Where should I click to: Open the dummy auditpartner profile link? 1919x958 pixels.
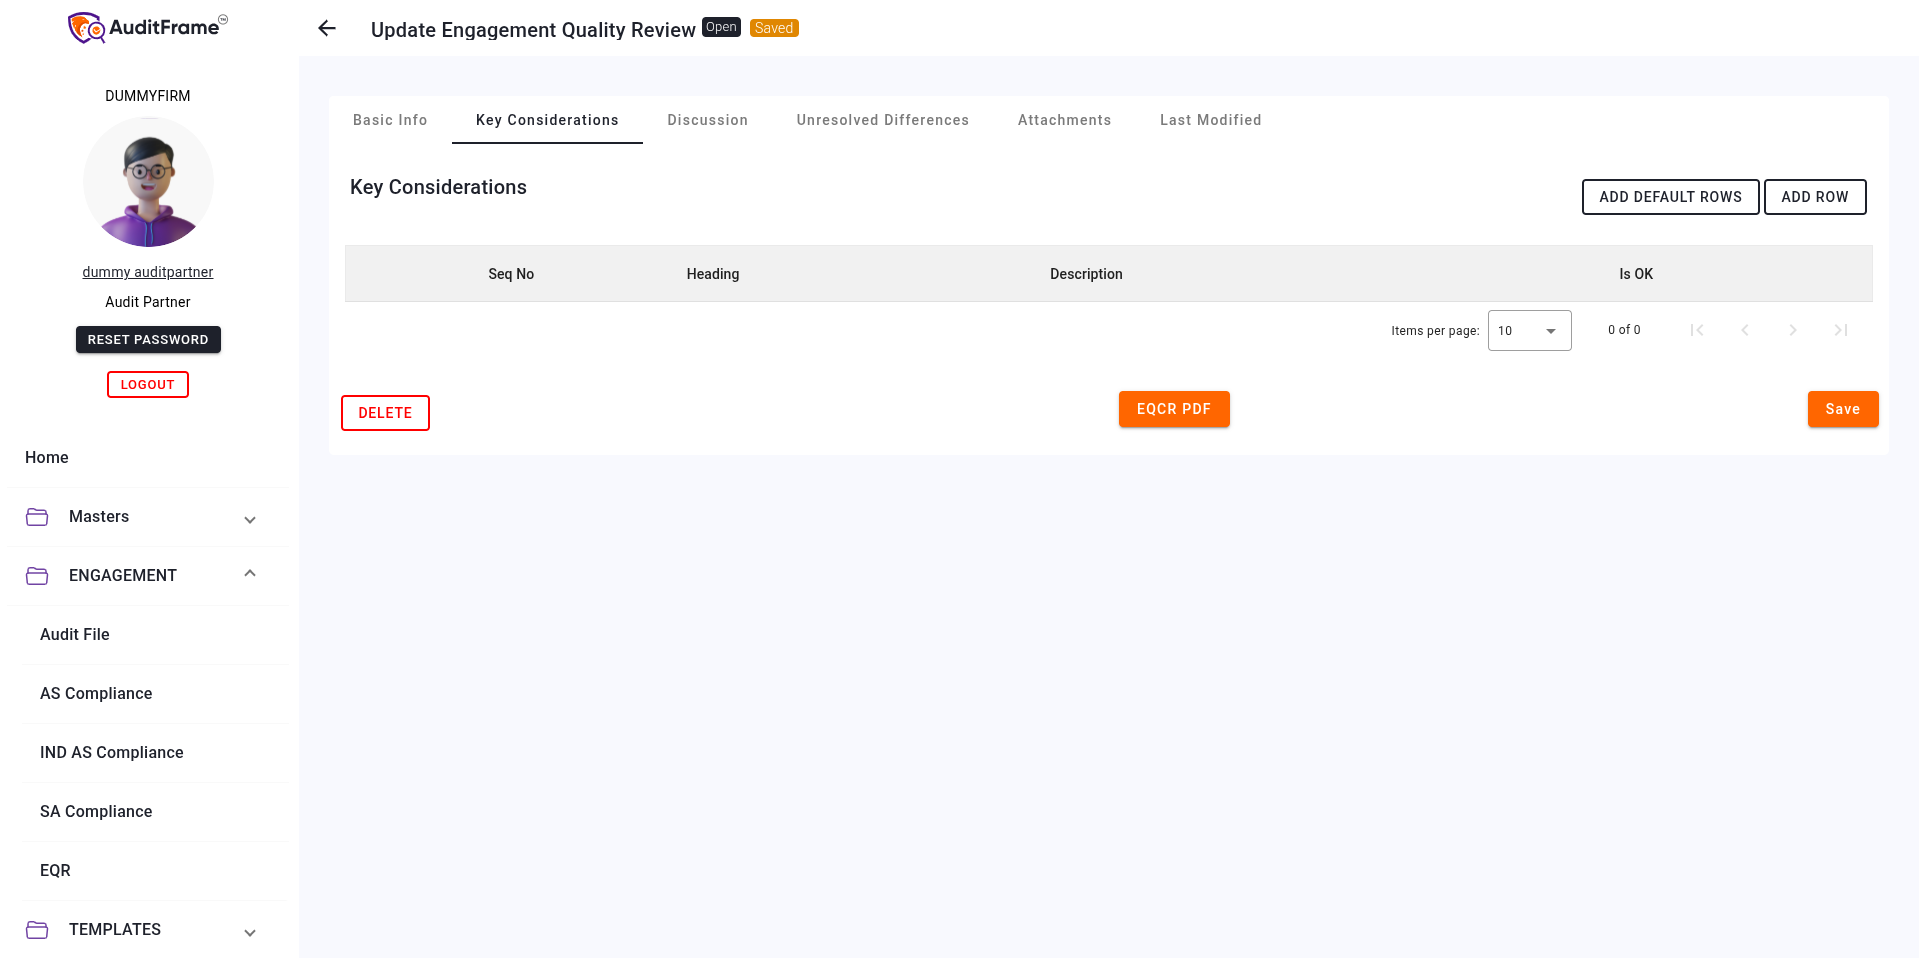[x=148, y=272]
